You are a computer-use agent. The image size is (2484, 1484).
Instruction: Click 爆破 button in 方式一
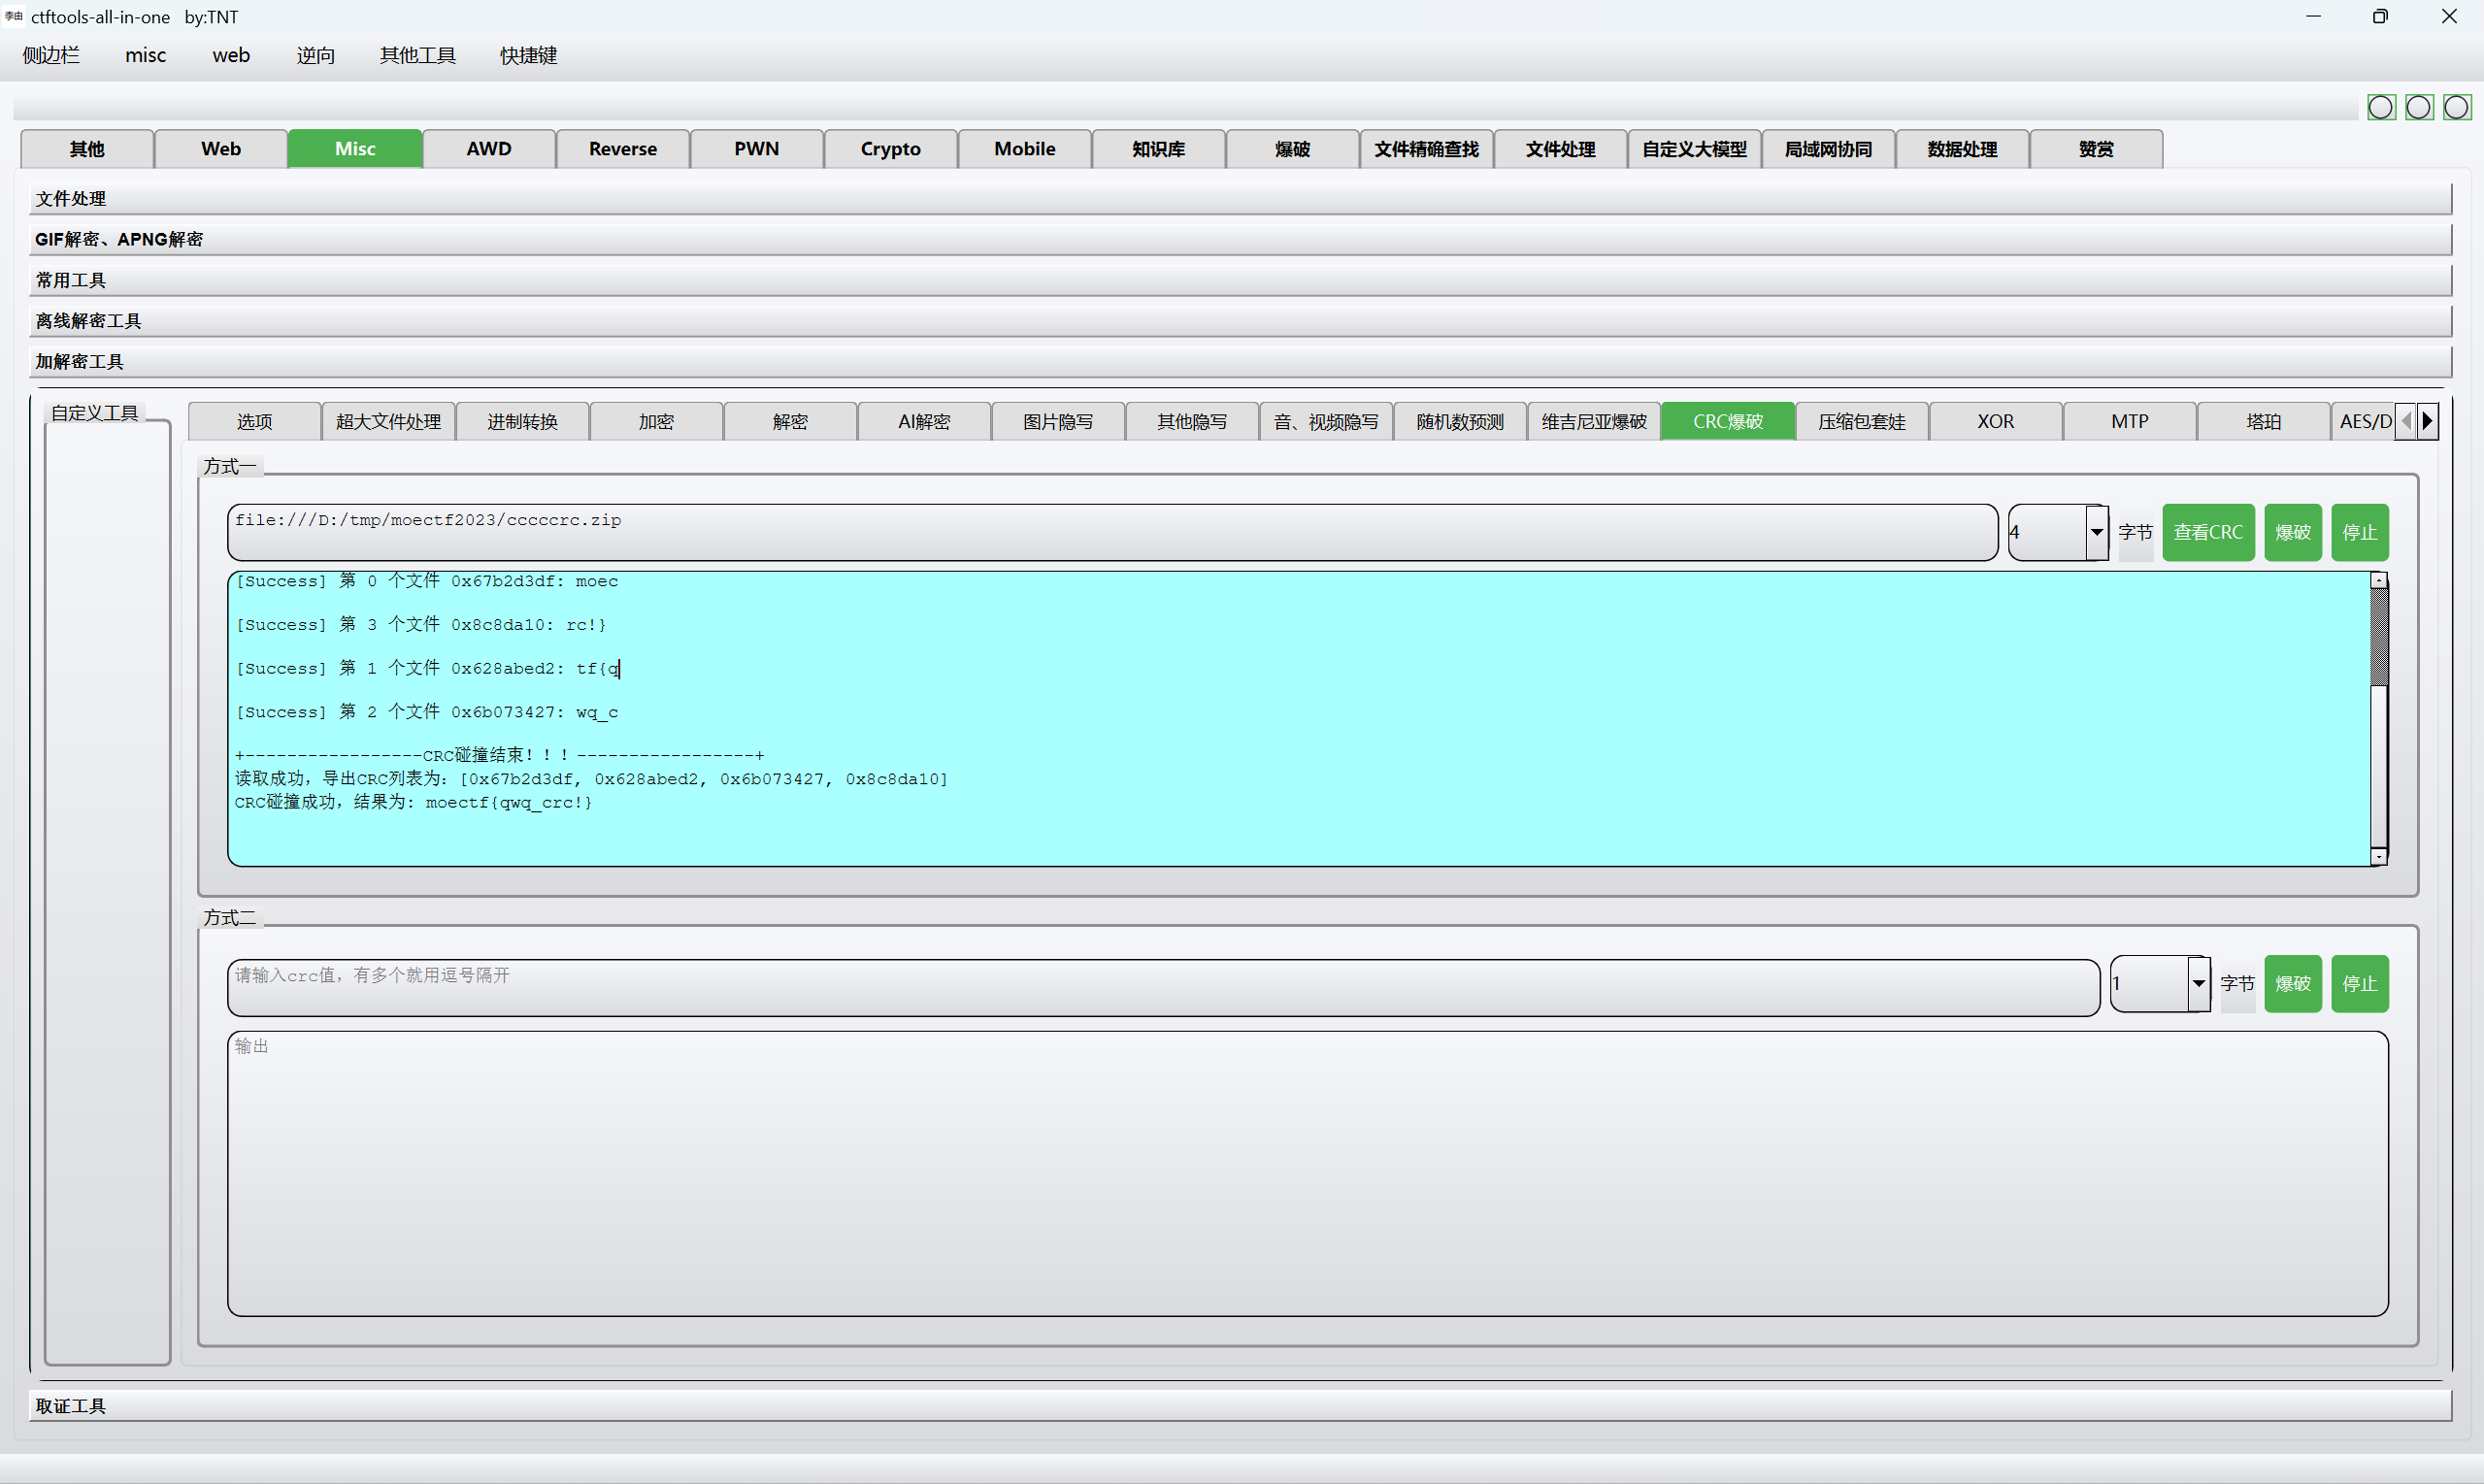[x=2292, y=532]
